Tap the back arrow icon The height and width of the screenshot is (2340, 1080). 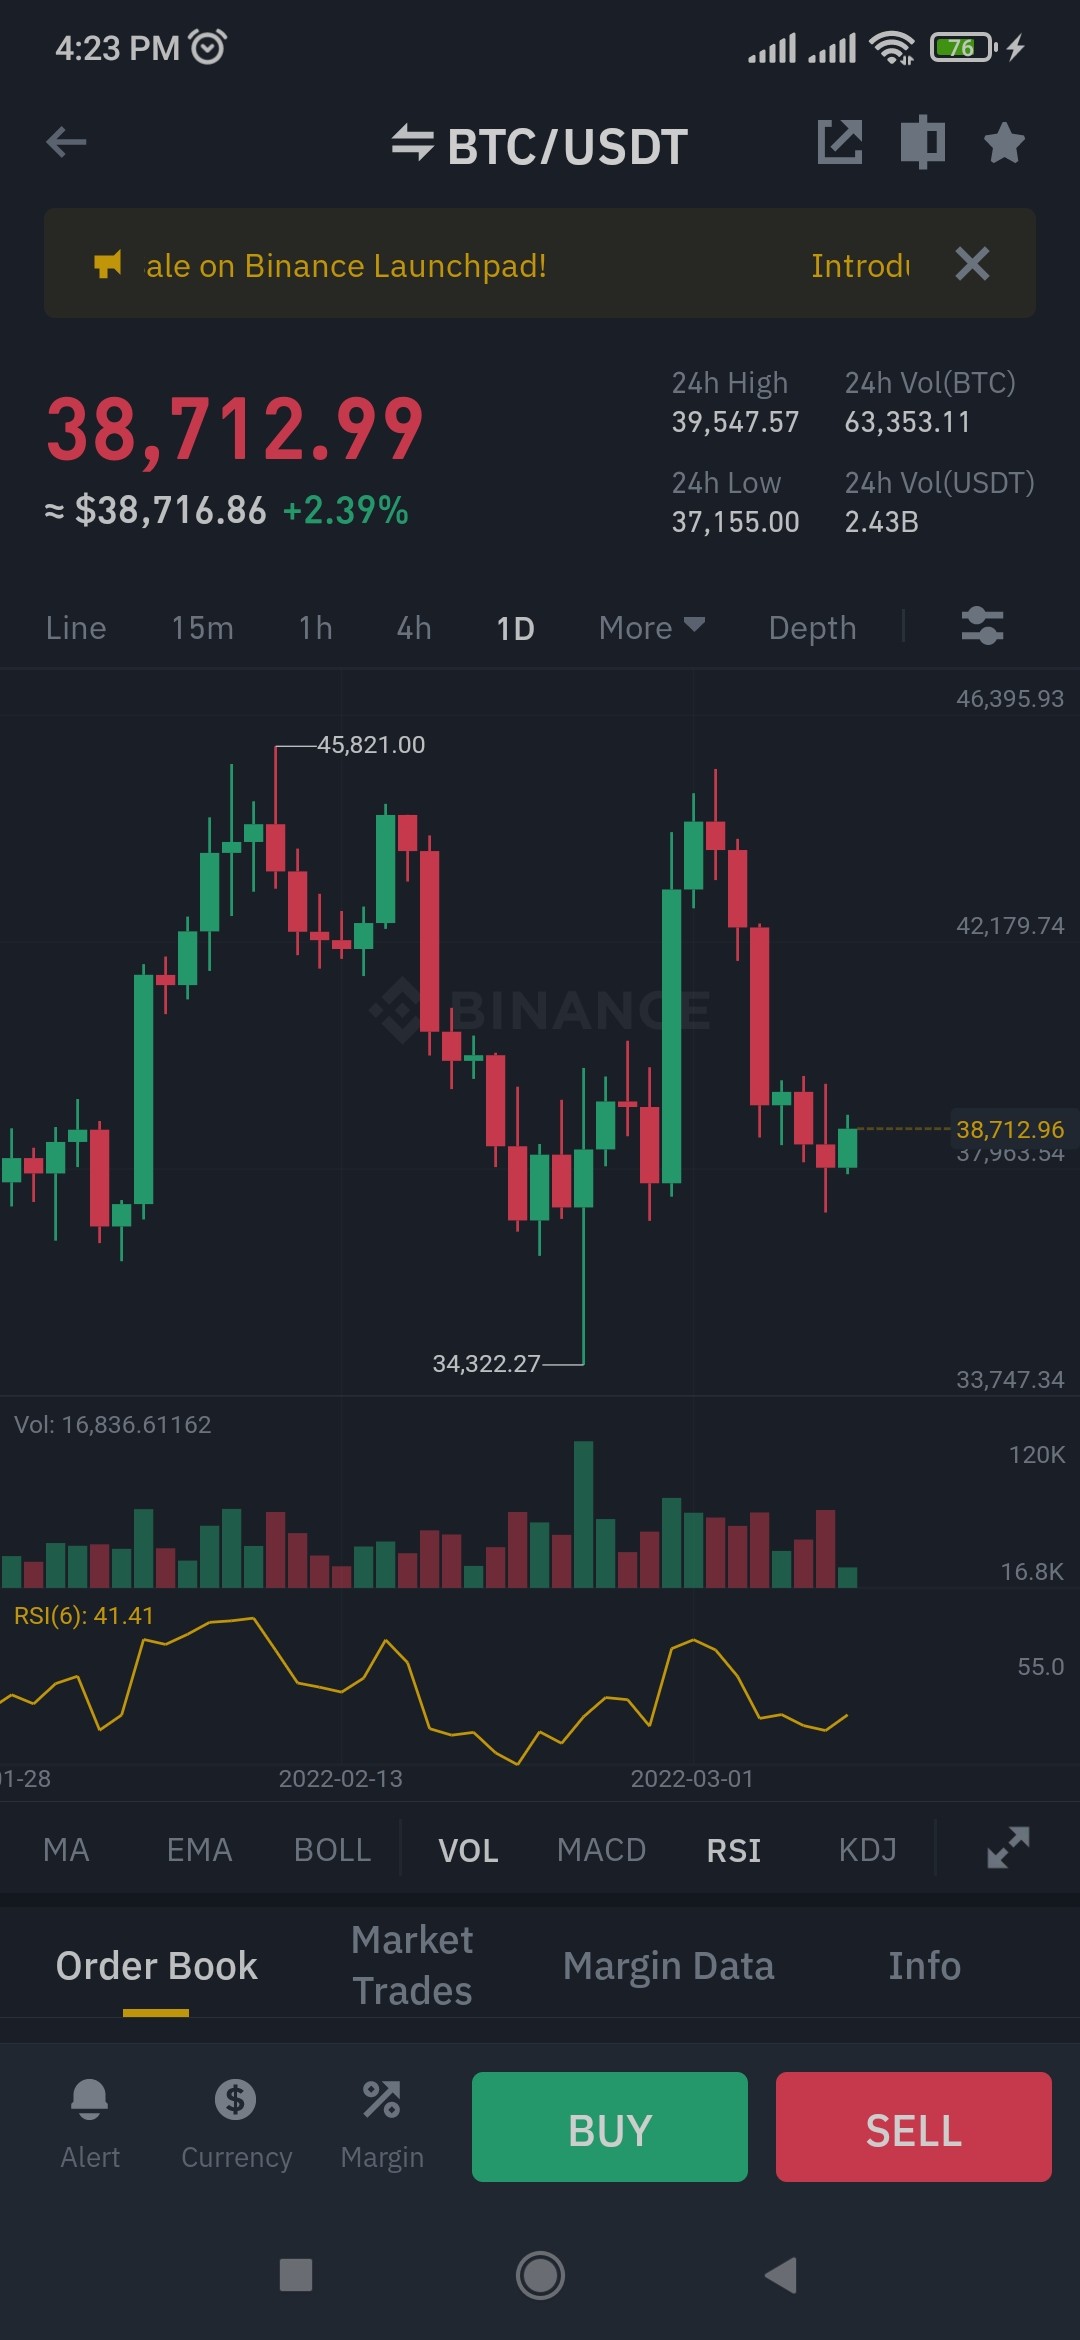pos(66,143)
